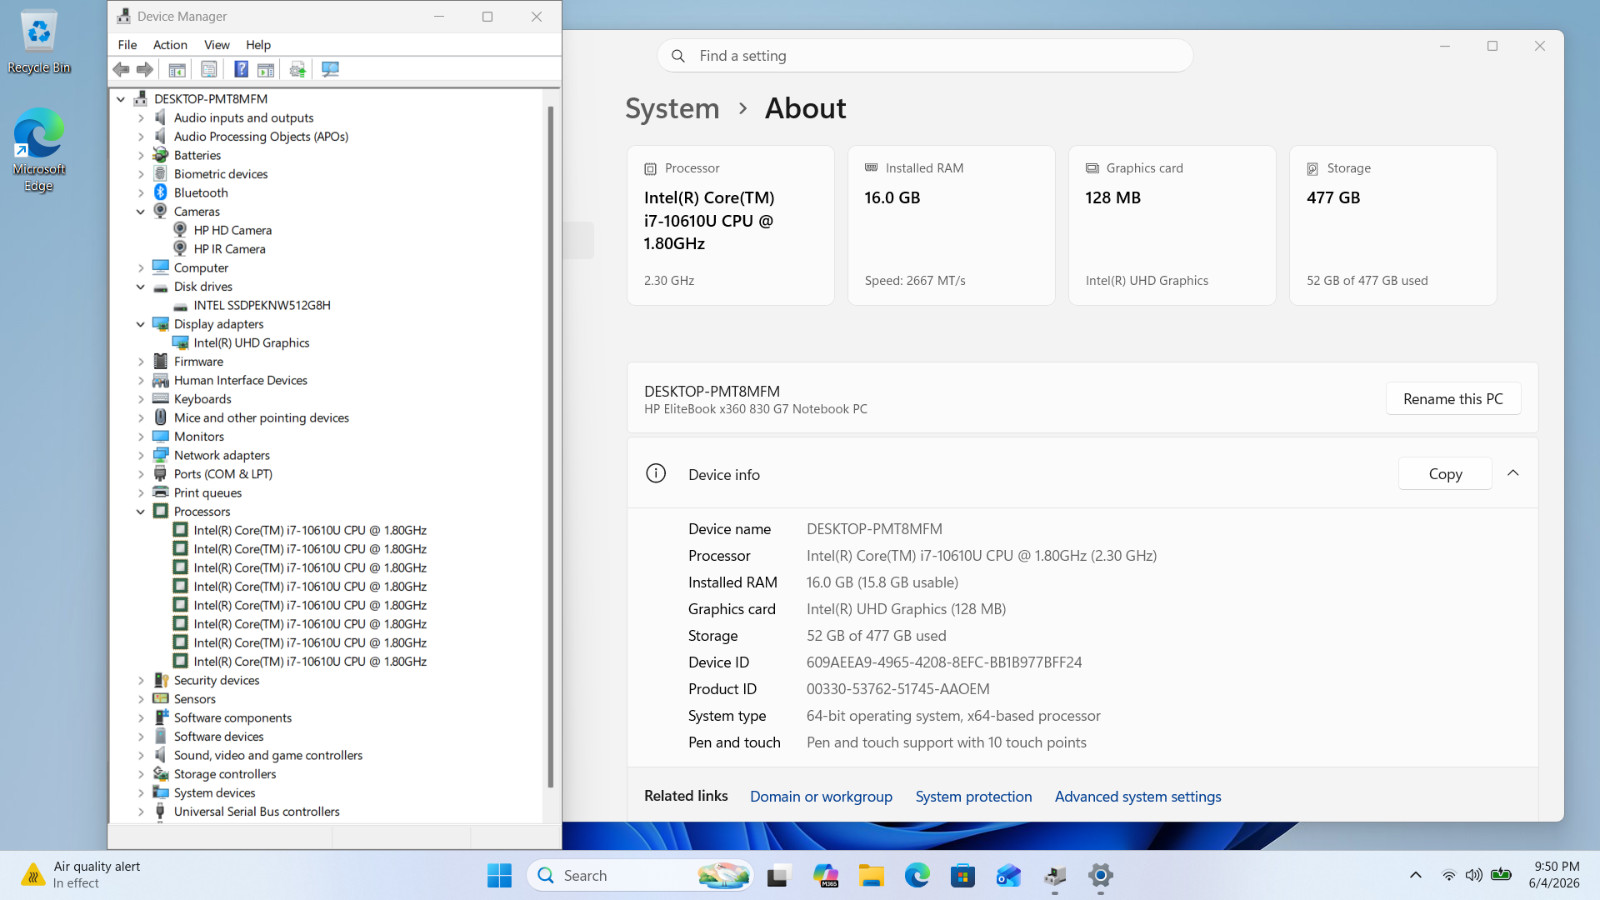
Task: Open Microsoft Store from the taskbar
Action: [963, 876]
